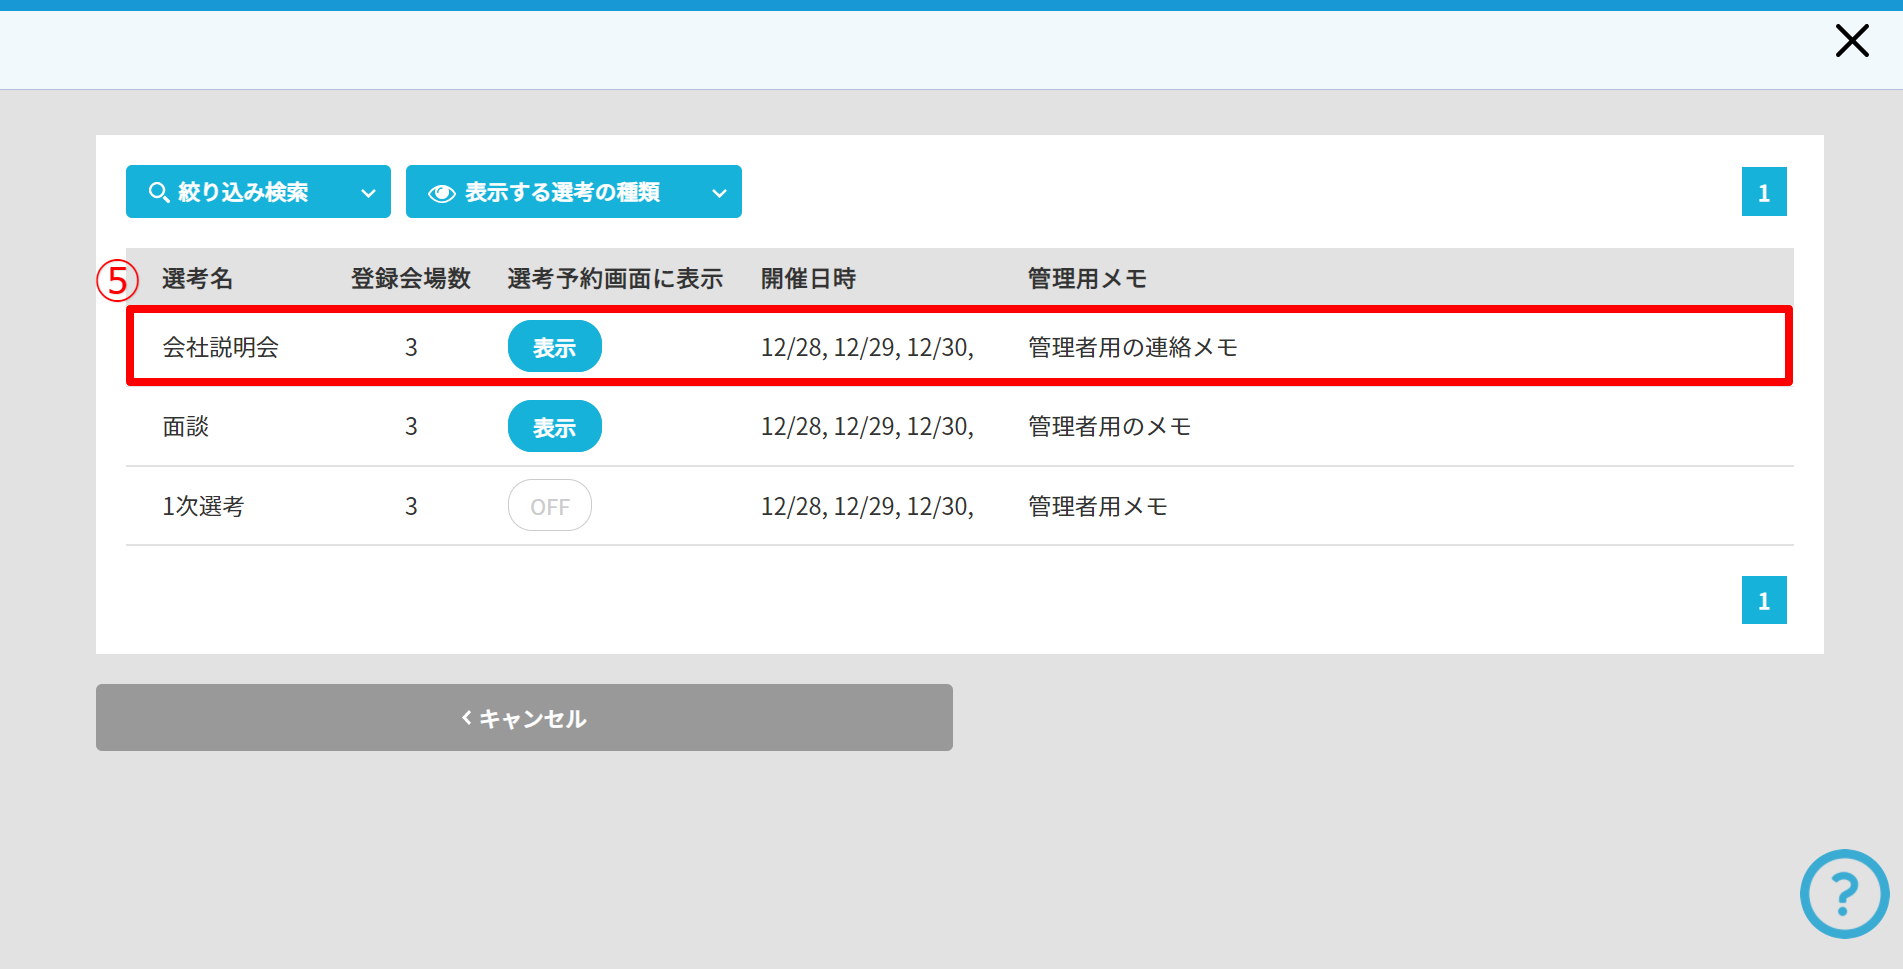Expand the 表示する選考の種類 dropdown arrow
Screen dimensions: 1903x969
[x=719, y=193]
